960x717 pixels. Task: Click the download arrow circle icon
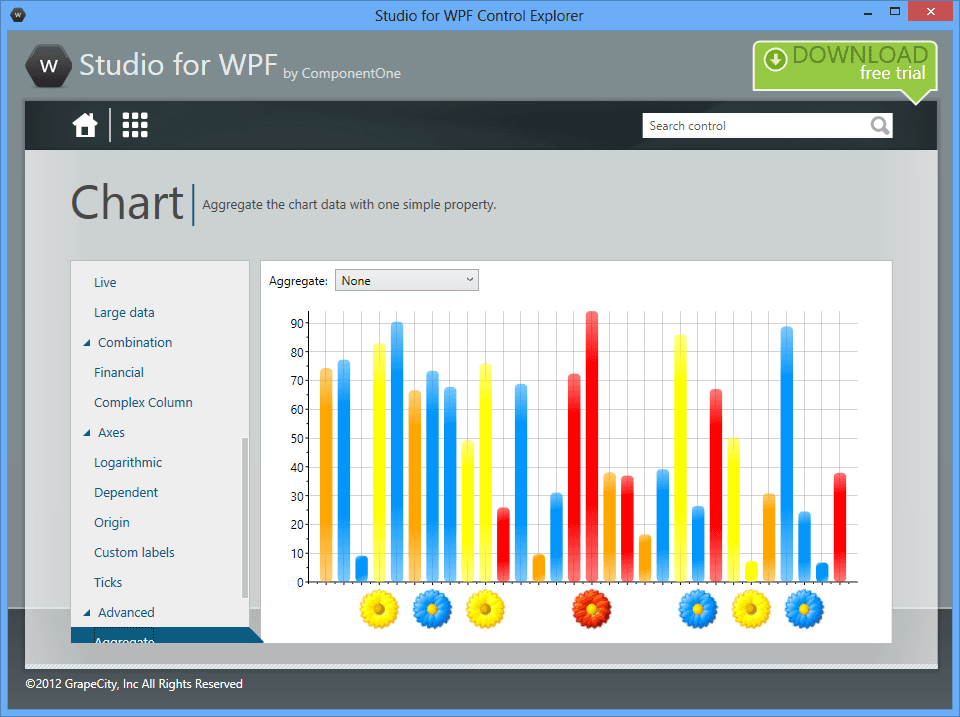775,60
